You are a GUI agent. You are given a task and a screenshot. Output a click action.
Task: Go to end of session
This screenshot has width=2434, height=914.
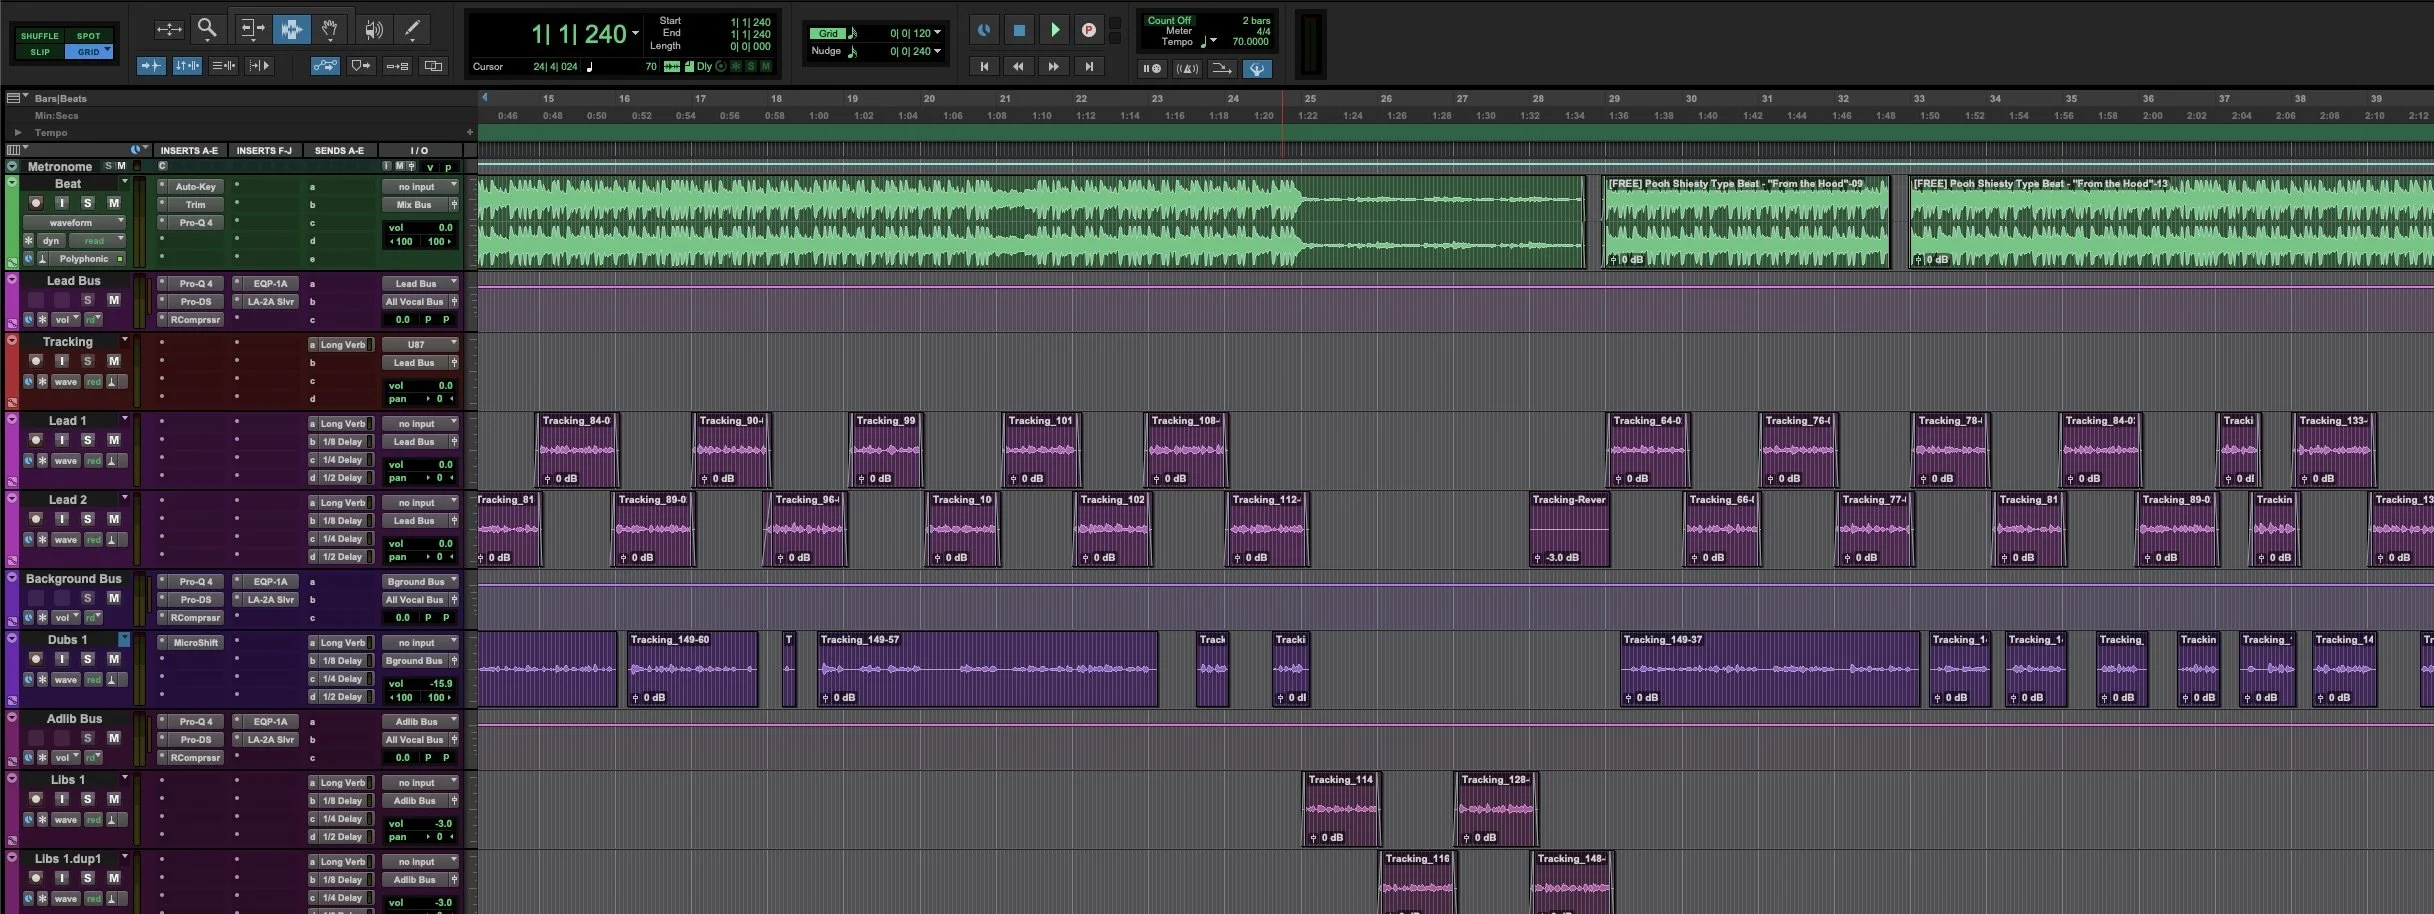1089,66
